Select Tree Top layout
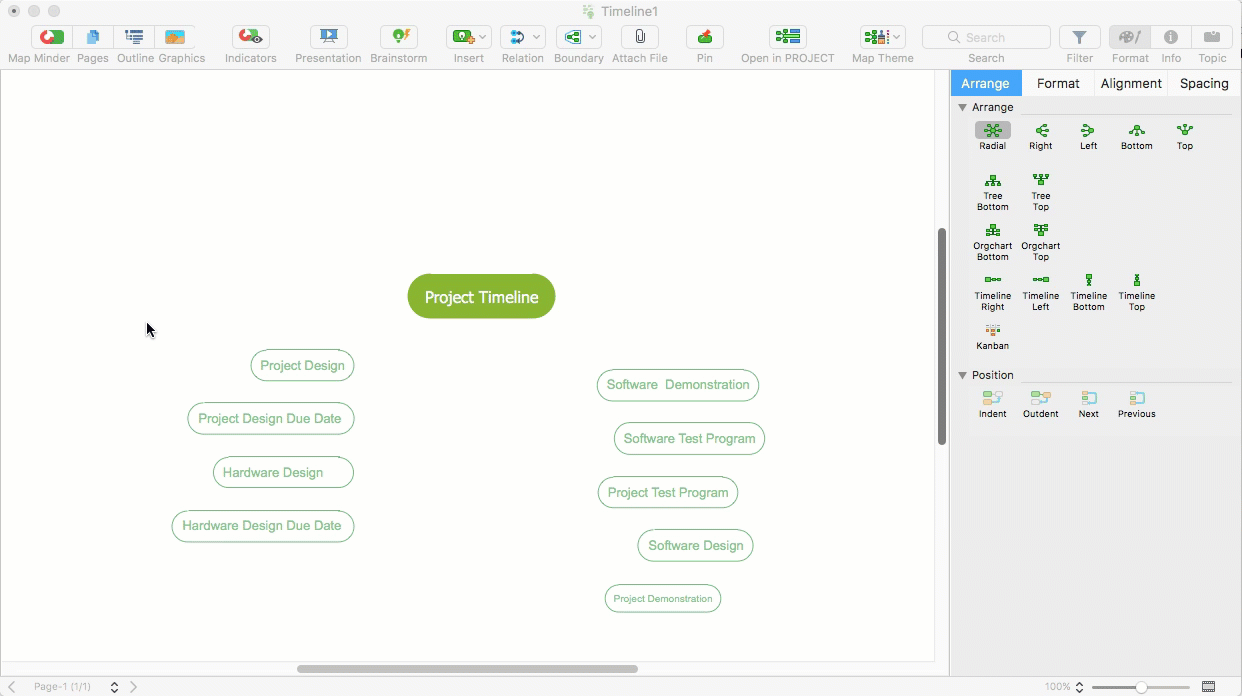This screenshot has height=696, width=1242. 1041,192
